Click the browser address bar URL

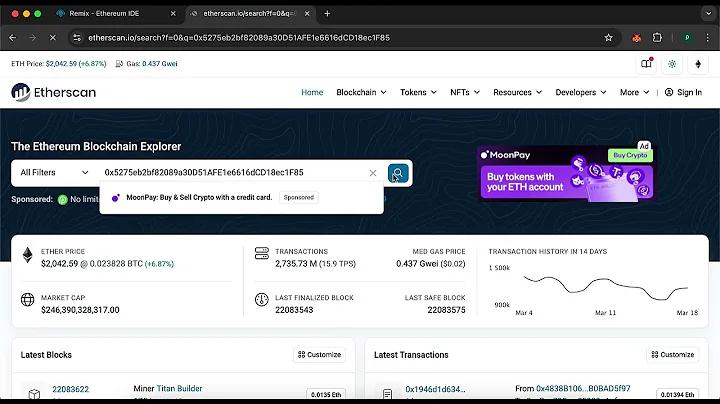[239, 38]
